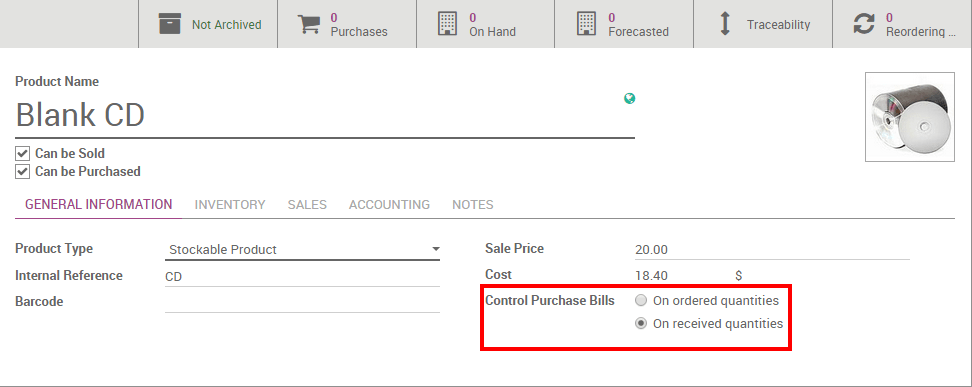
Task: Open the Product Type dropdown
Action: pyautogui.click(x=303, y=249)
